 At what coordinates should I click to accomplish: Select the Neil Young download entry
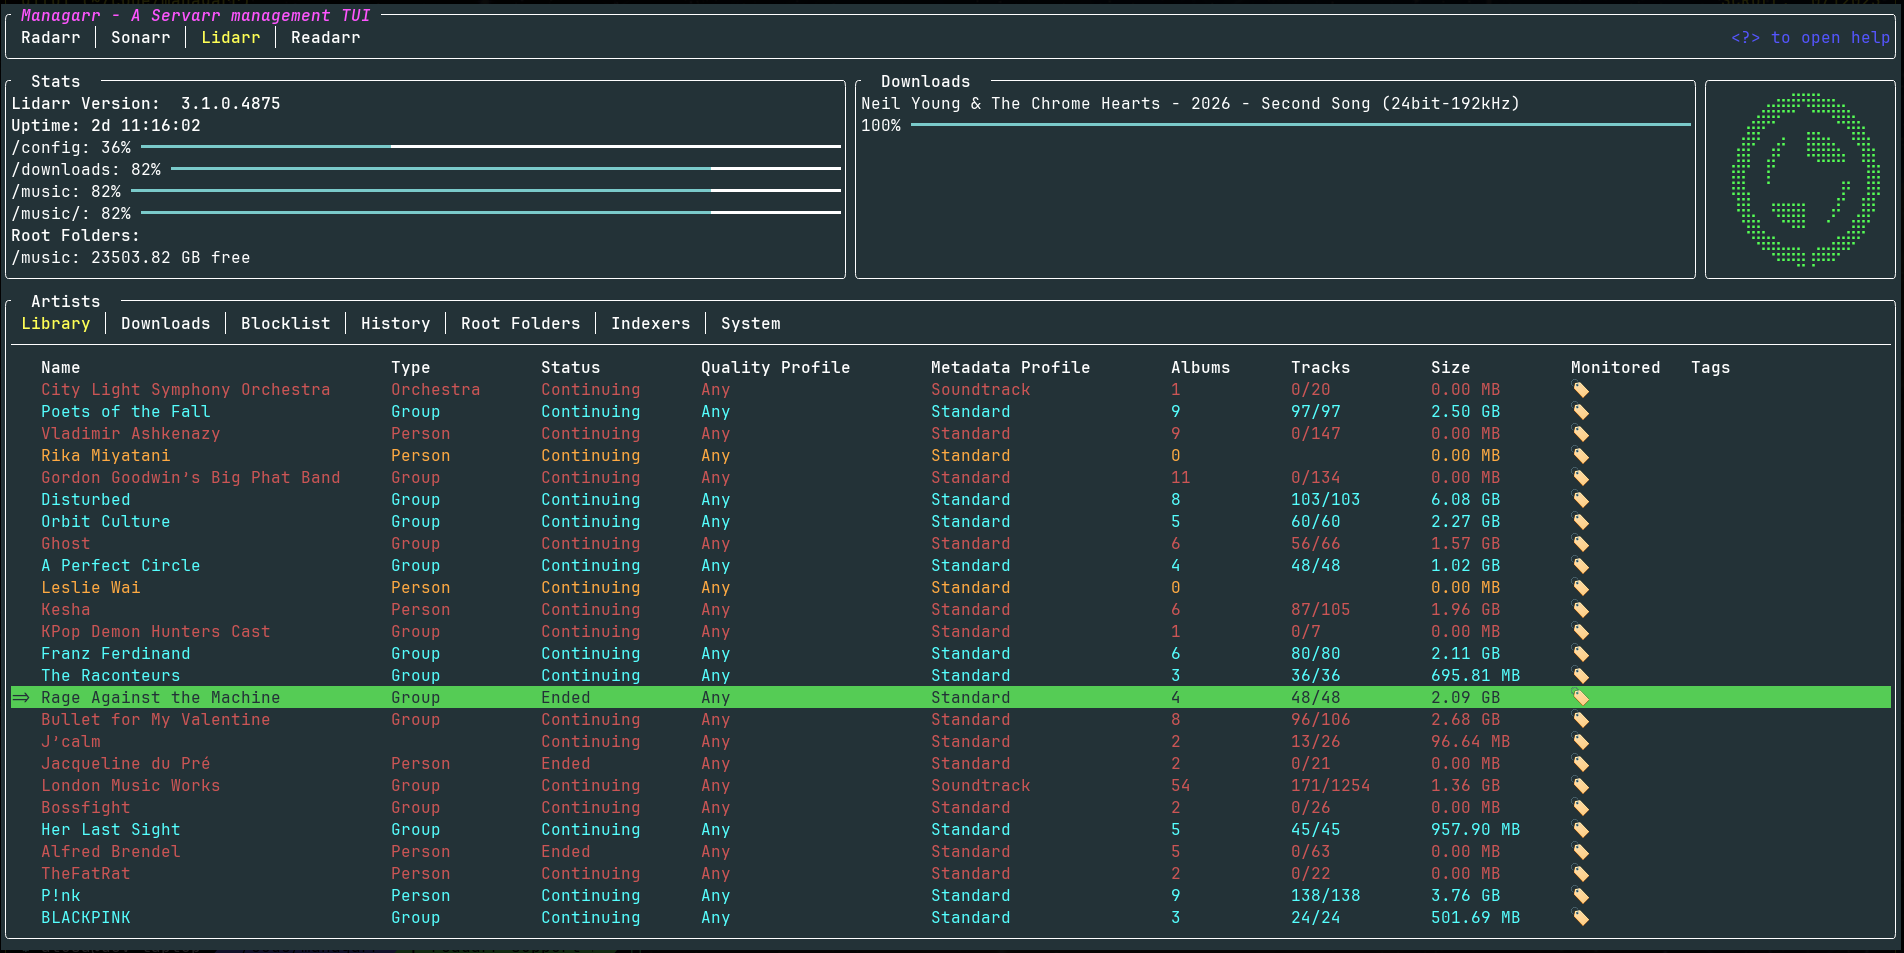point(1190,104)
